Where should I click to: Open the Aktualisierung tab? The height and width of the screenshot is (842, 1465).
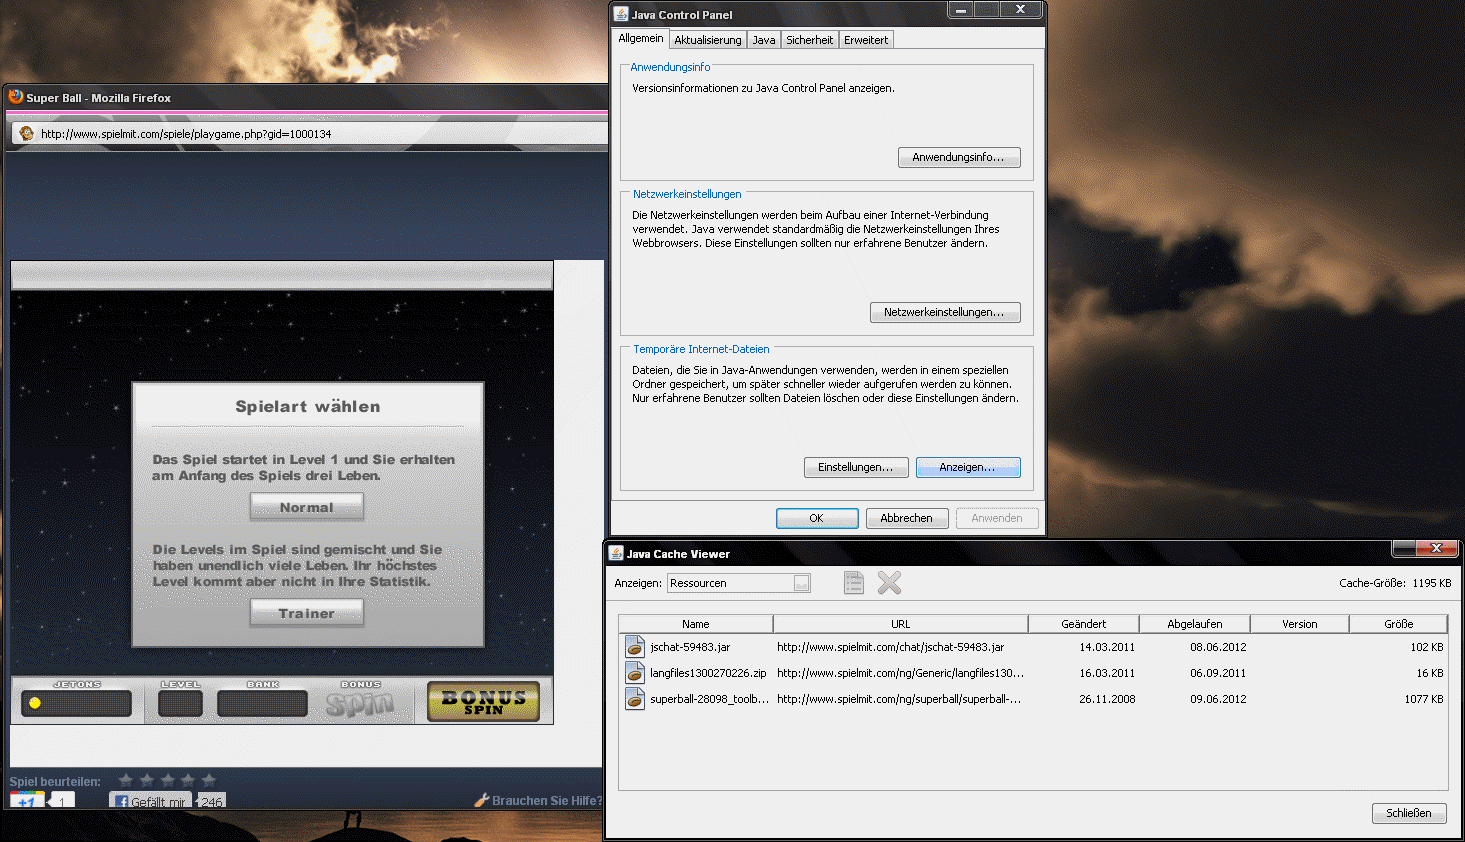[x=707, y=40]
